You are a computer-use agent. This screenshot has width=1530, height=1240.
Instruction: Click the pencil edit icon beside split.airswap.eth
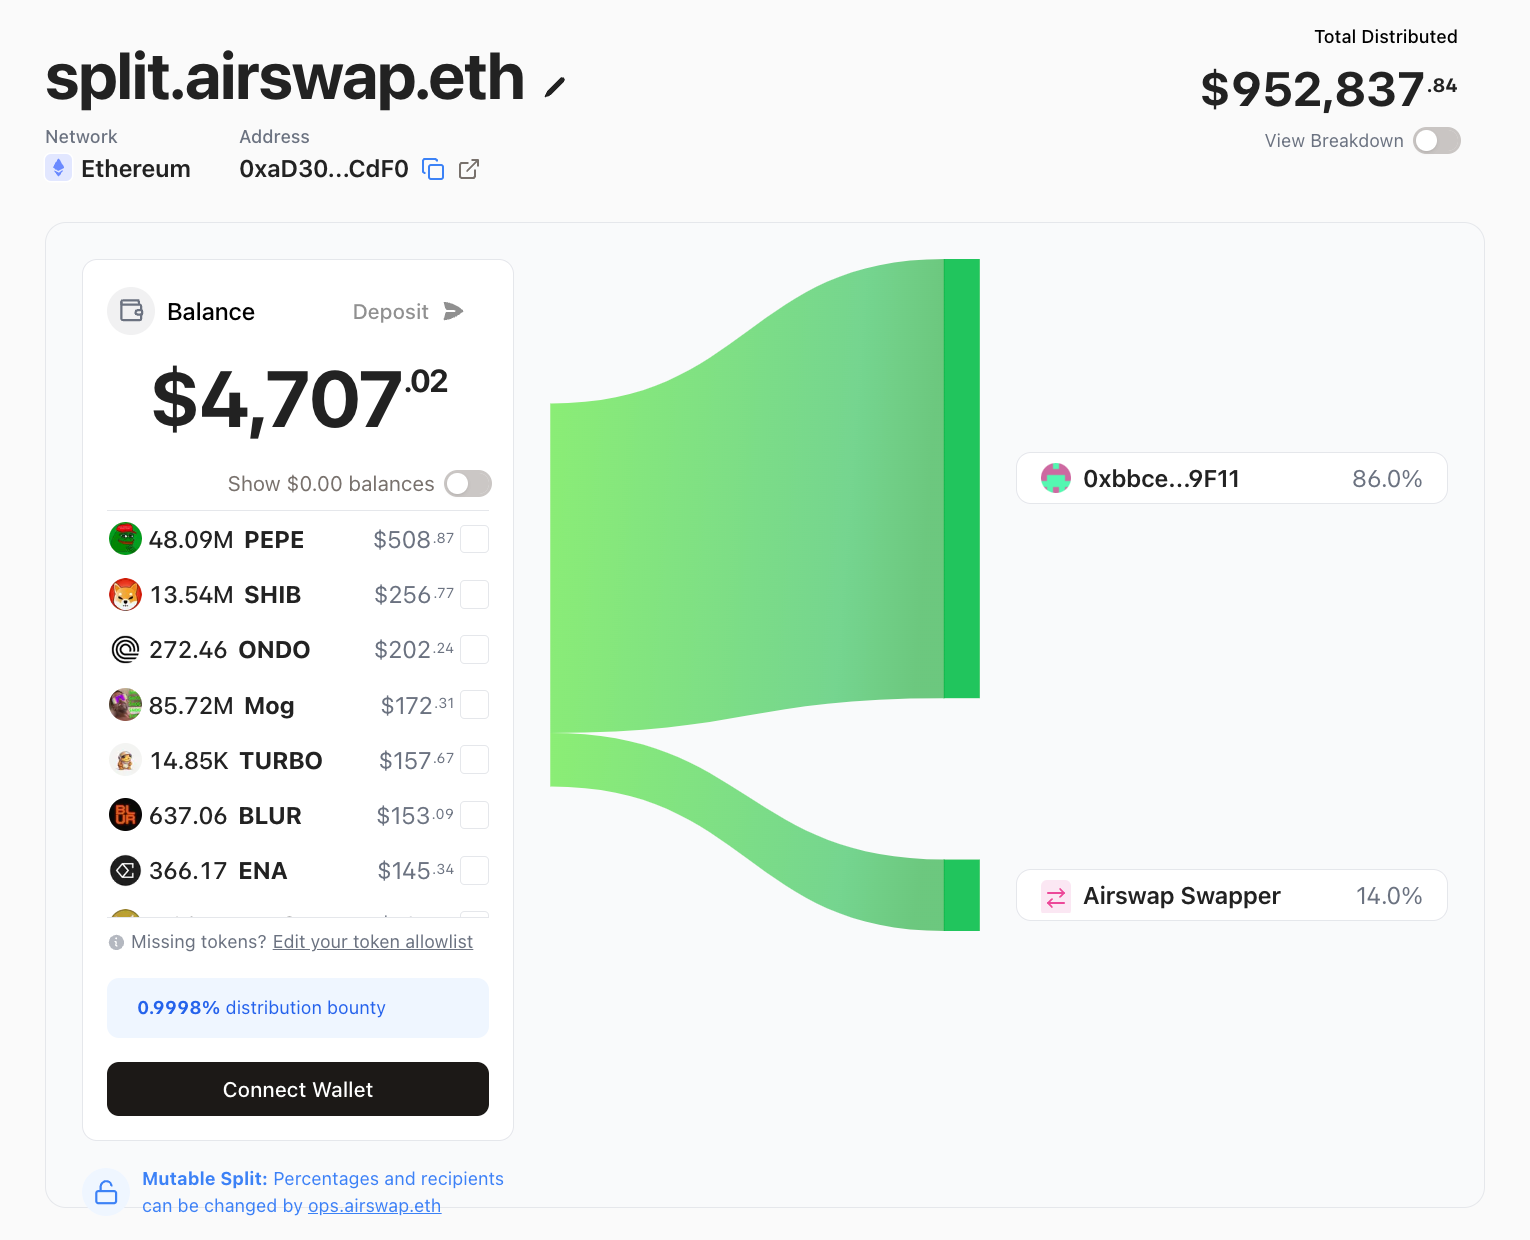coord(555,88)
